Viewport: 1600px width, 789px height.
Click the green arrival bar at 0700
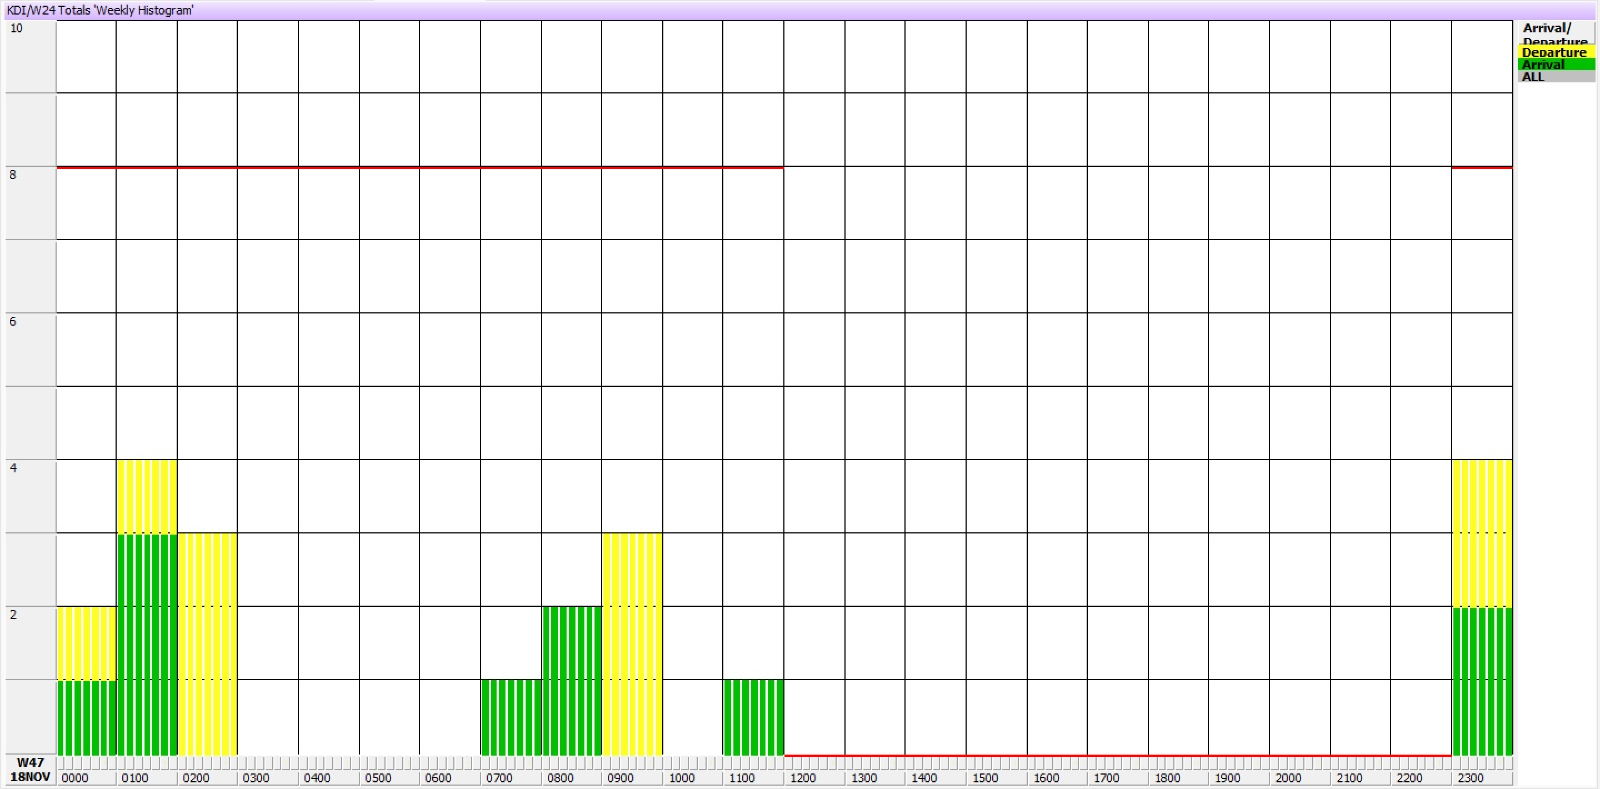(511, 717)
